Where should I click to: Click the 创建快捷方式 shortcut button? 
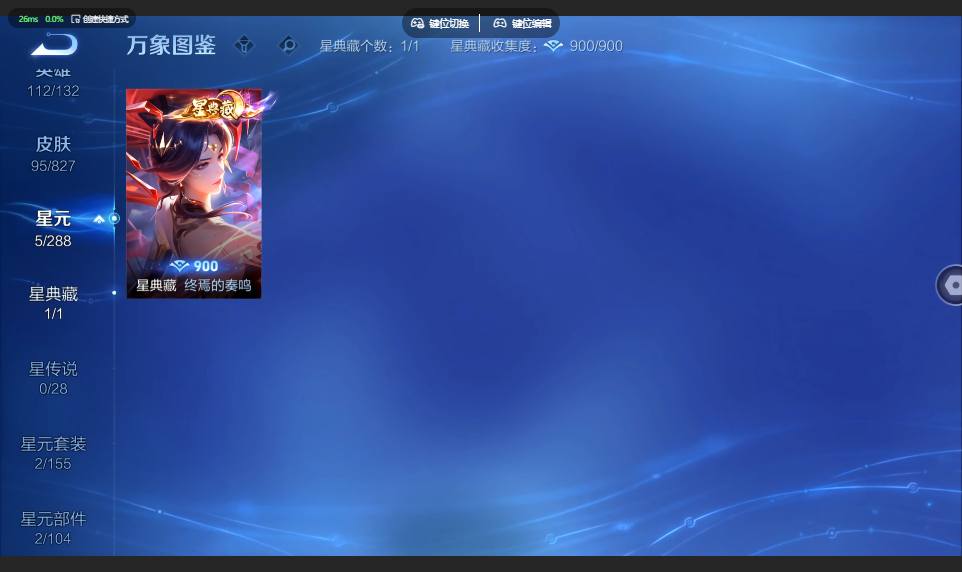click(100, 19)
